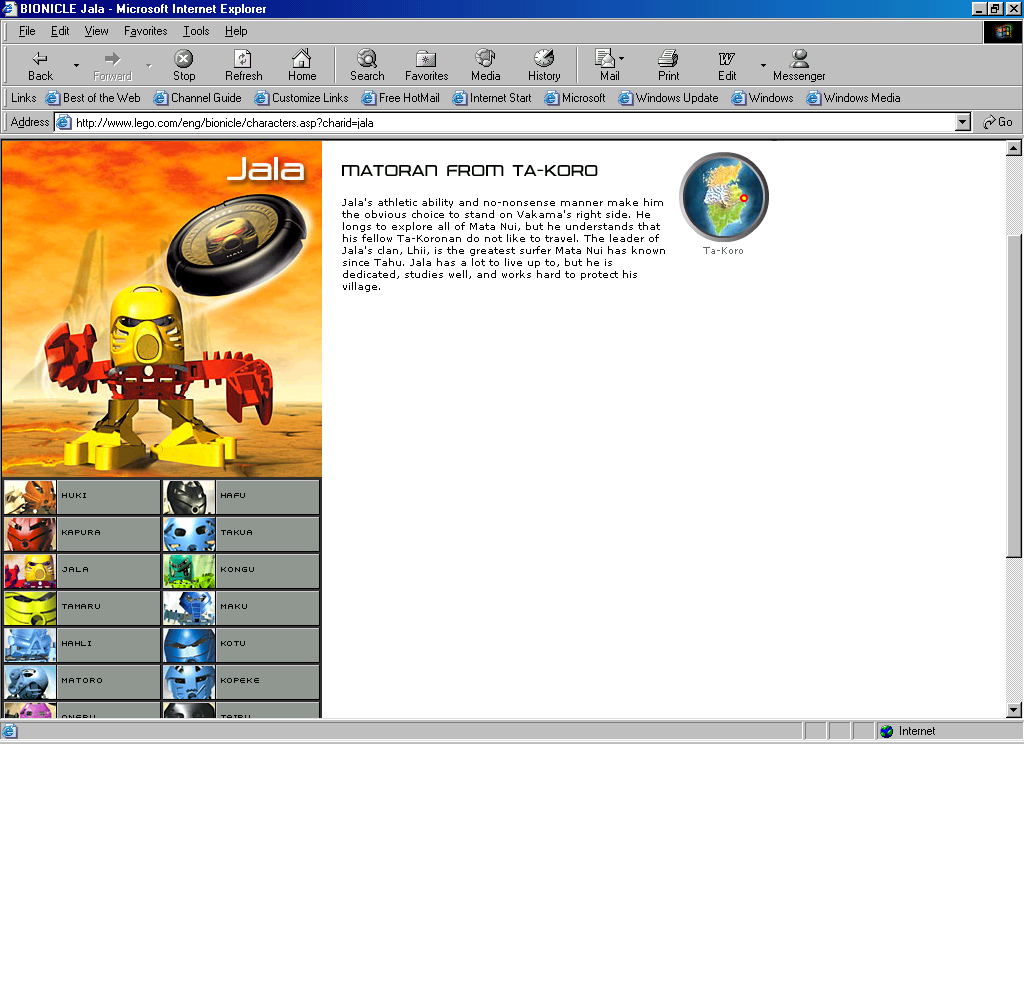Select the Kotu character thumbnail
The width and height of the screenshot is (1024, 1000).
click(189, 645)
